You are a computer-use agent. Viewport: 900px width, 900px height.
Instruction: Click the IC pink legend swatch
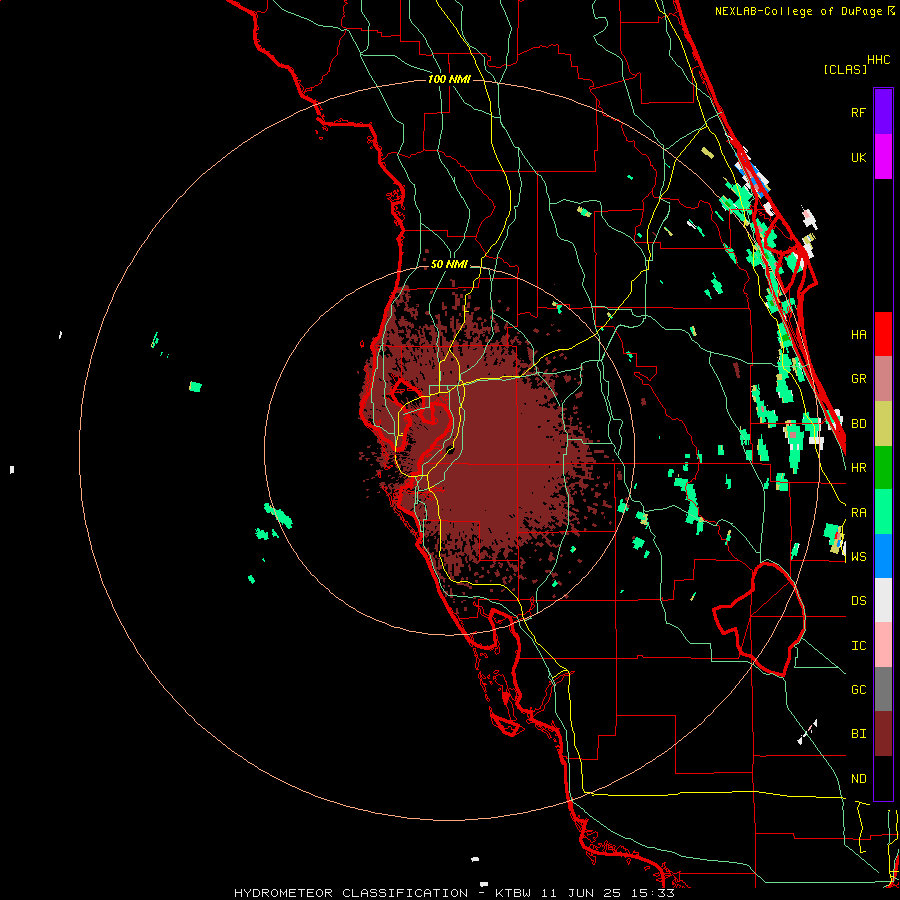click(883, 645)
